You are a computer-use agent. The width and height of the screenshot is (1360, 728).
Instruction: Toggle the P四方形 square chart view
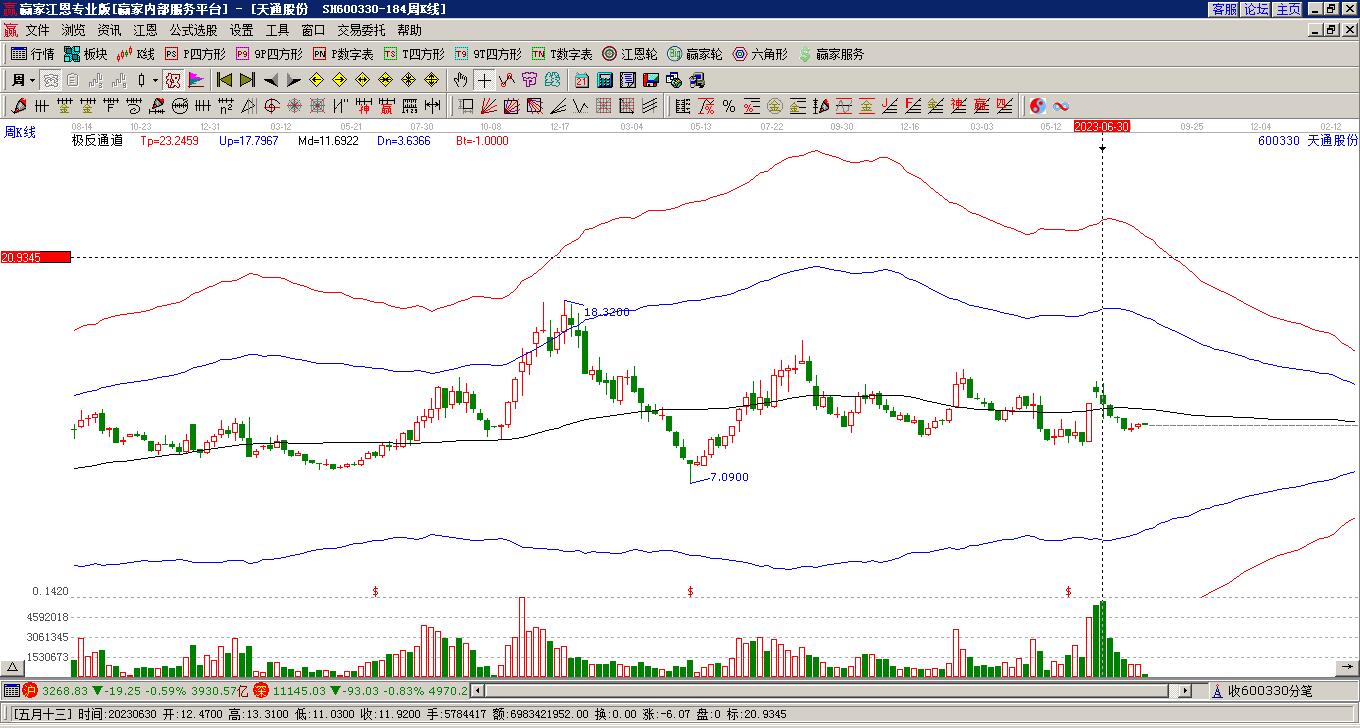tap(196, 54)
